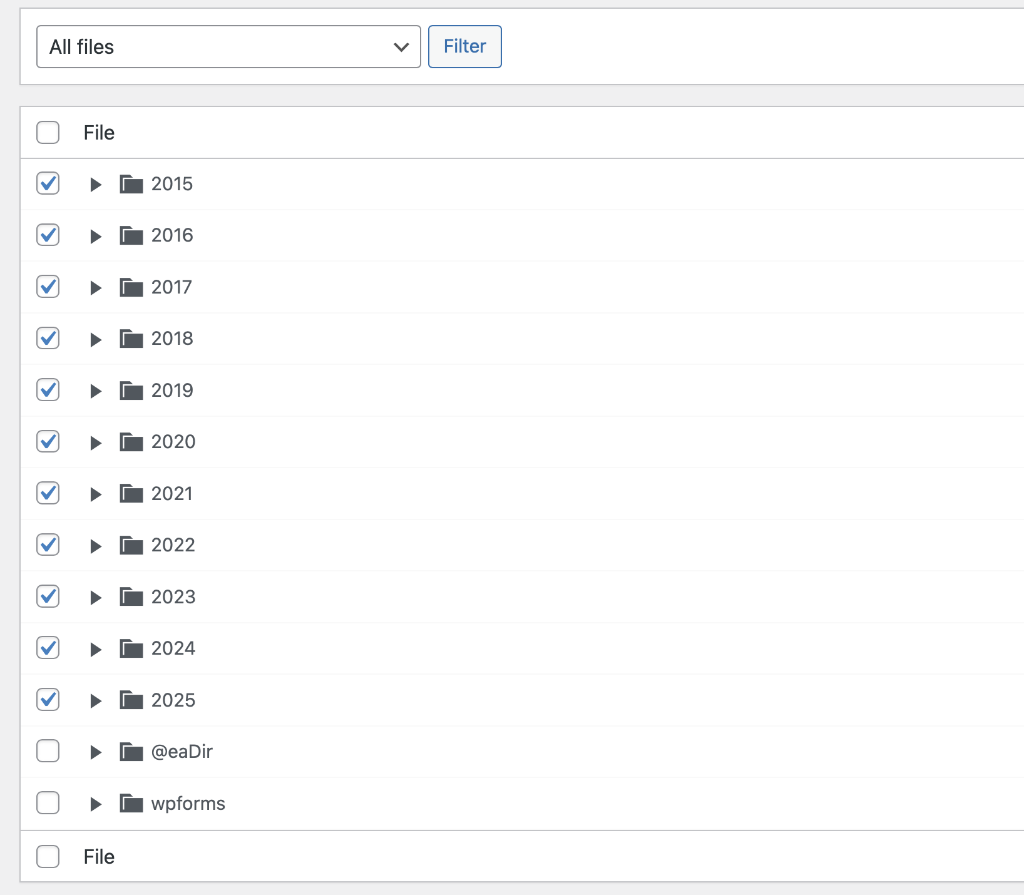Click the 2018 folder icon
The image size is (1024, 895).
point(131,339)
